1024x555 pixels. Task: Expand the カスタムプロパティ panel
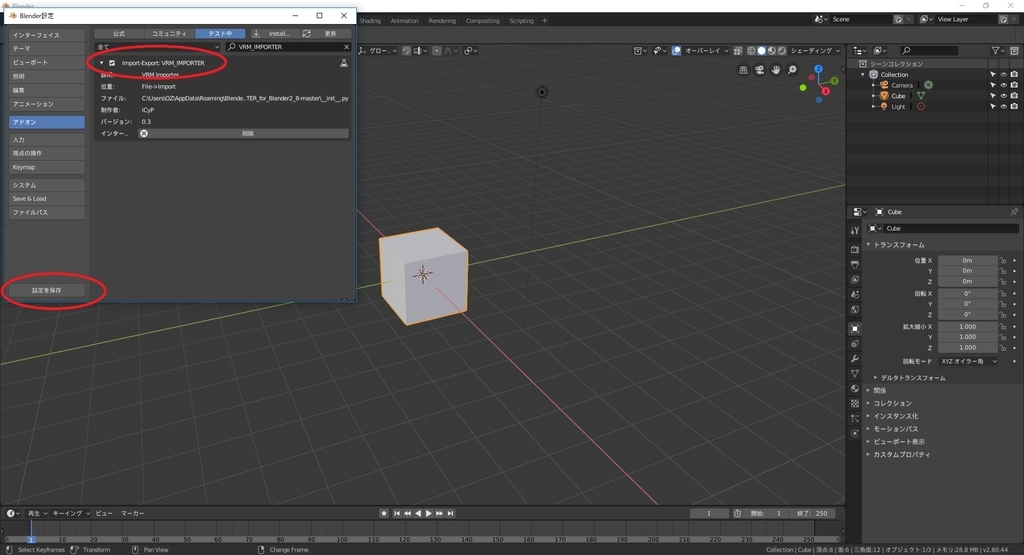902,454
